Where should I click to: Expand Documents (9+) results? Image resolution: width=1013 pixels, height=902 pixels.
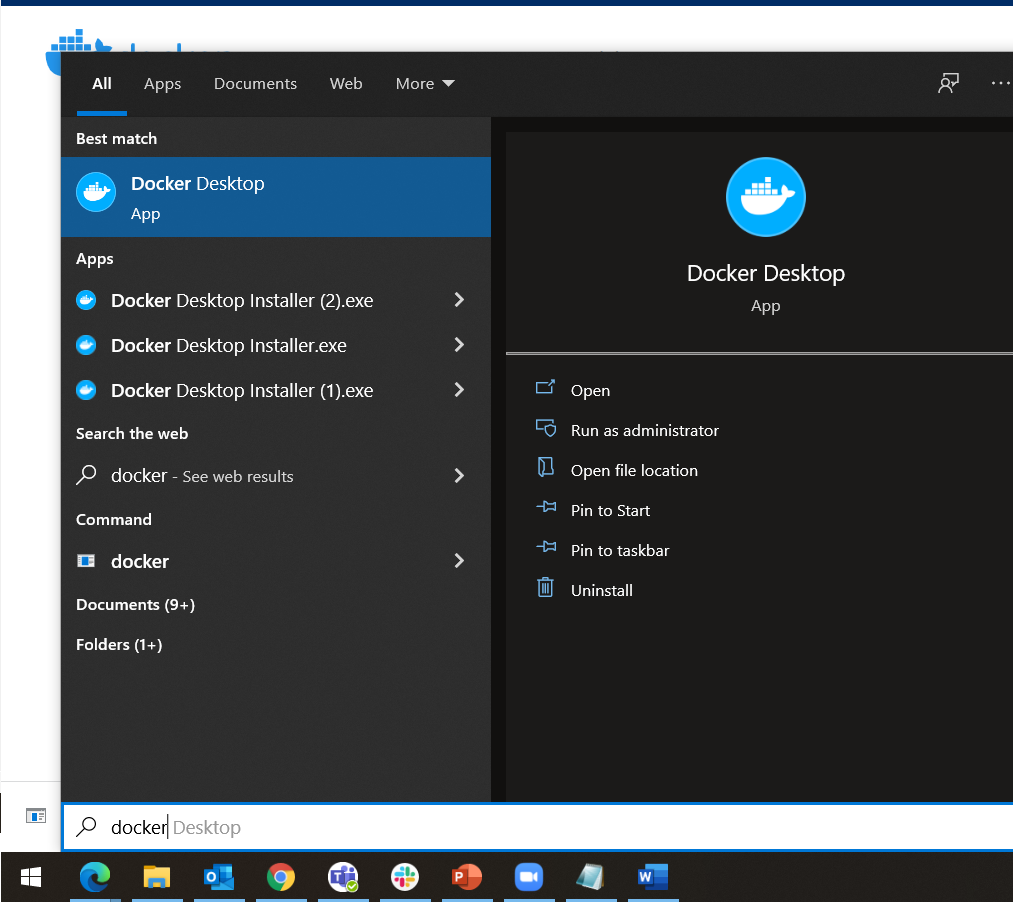tap(135, 605)
